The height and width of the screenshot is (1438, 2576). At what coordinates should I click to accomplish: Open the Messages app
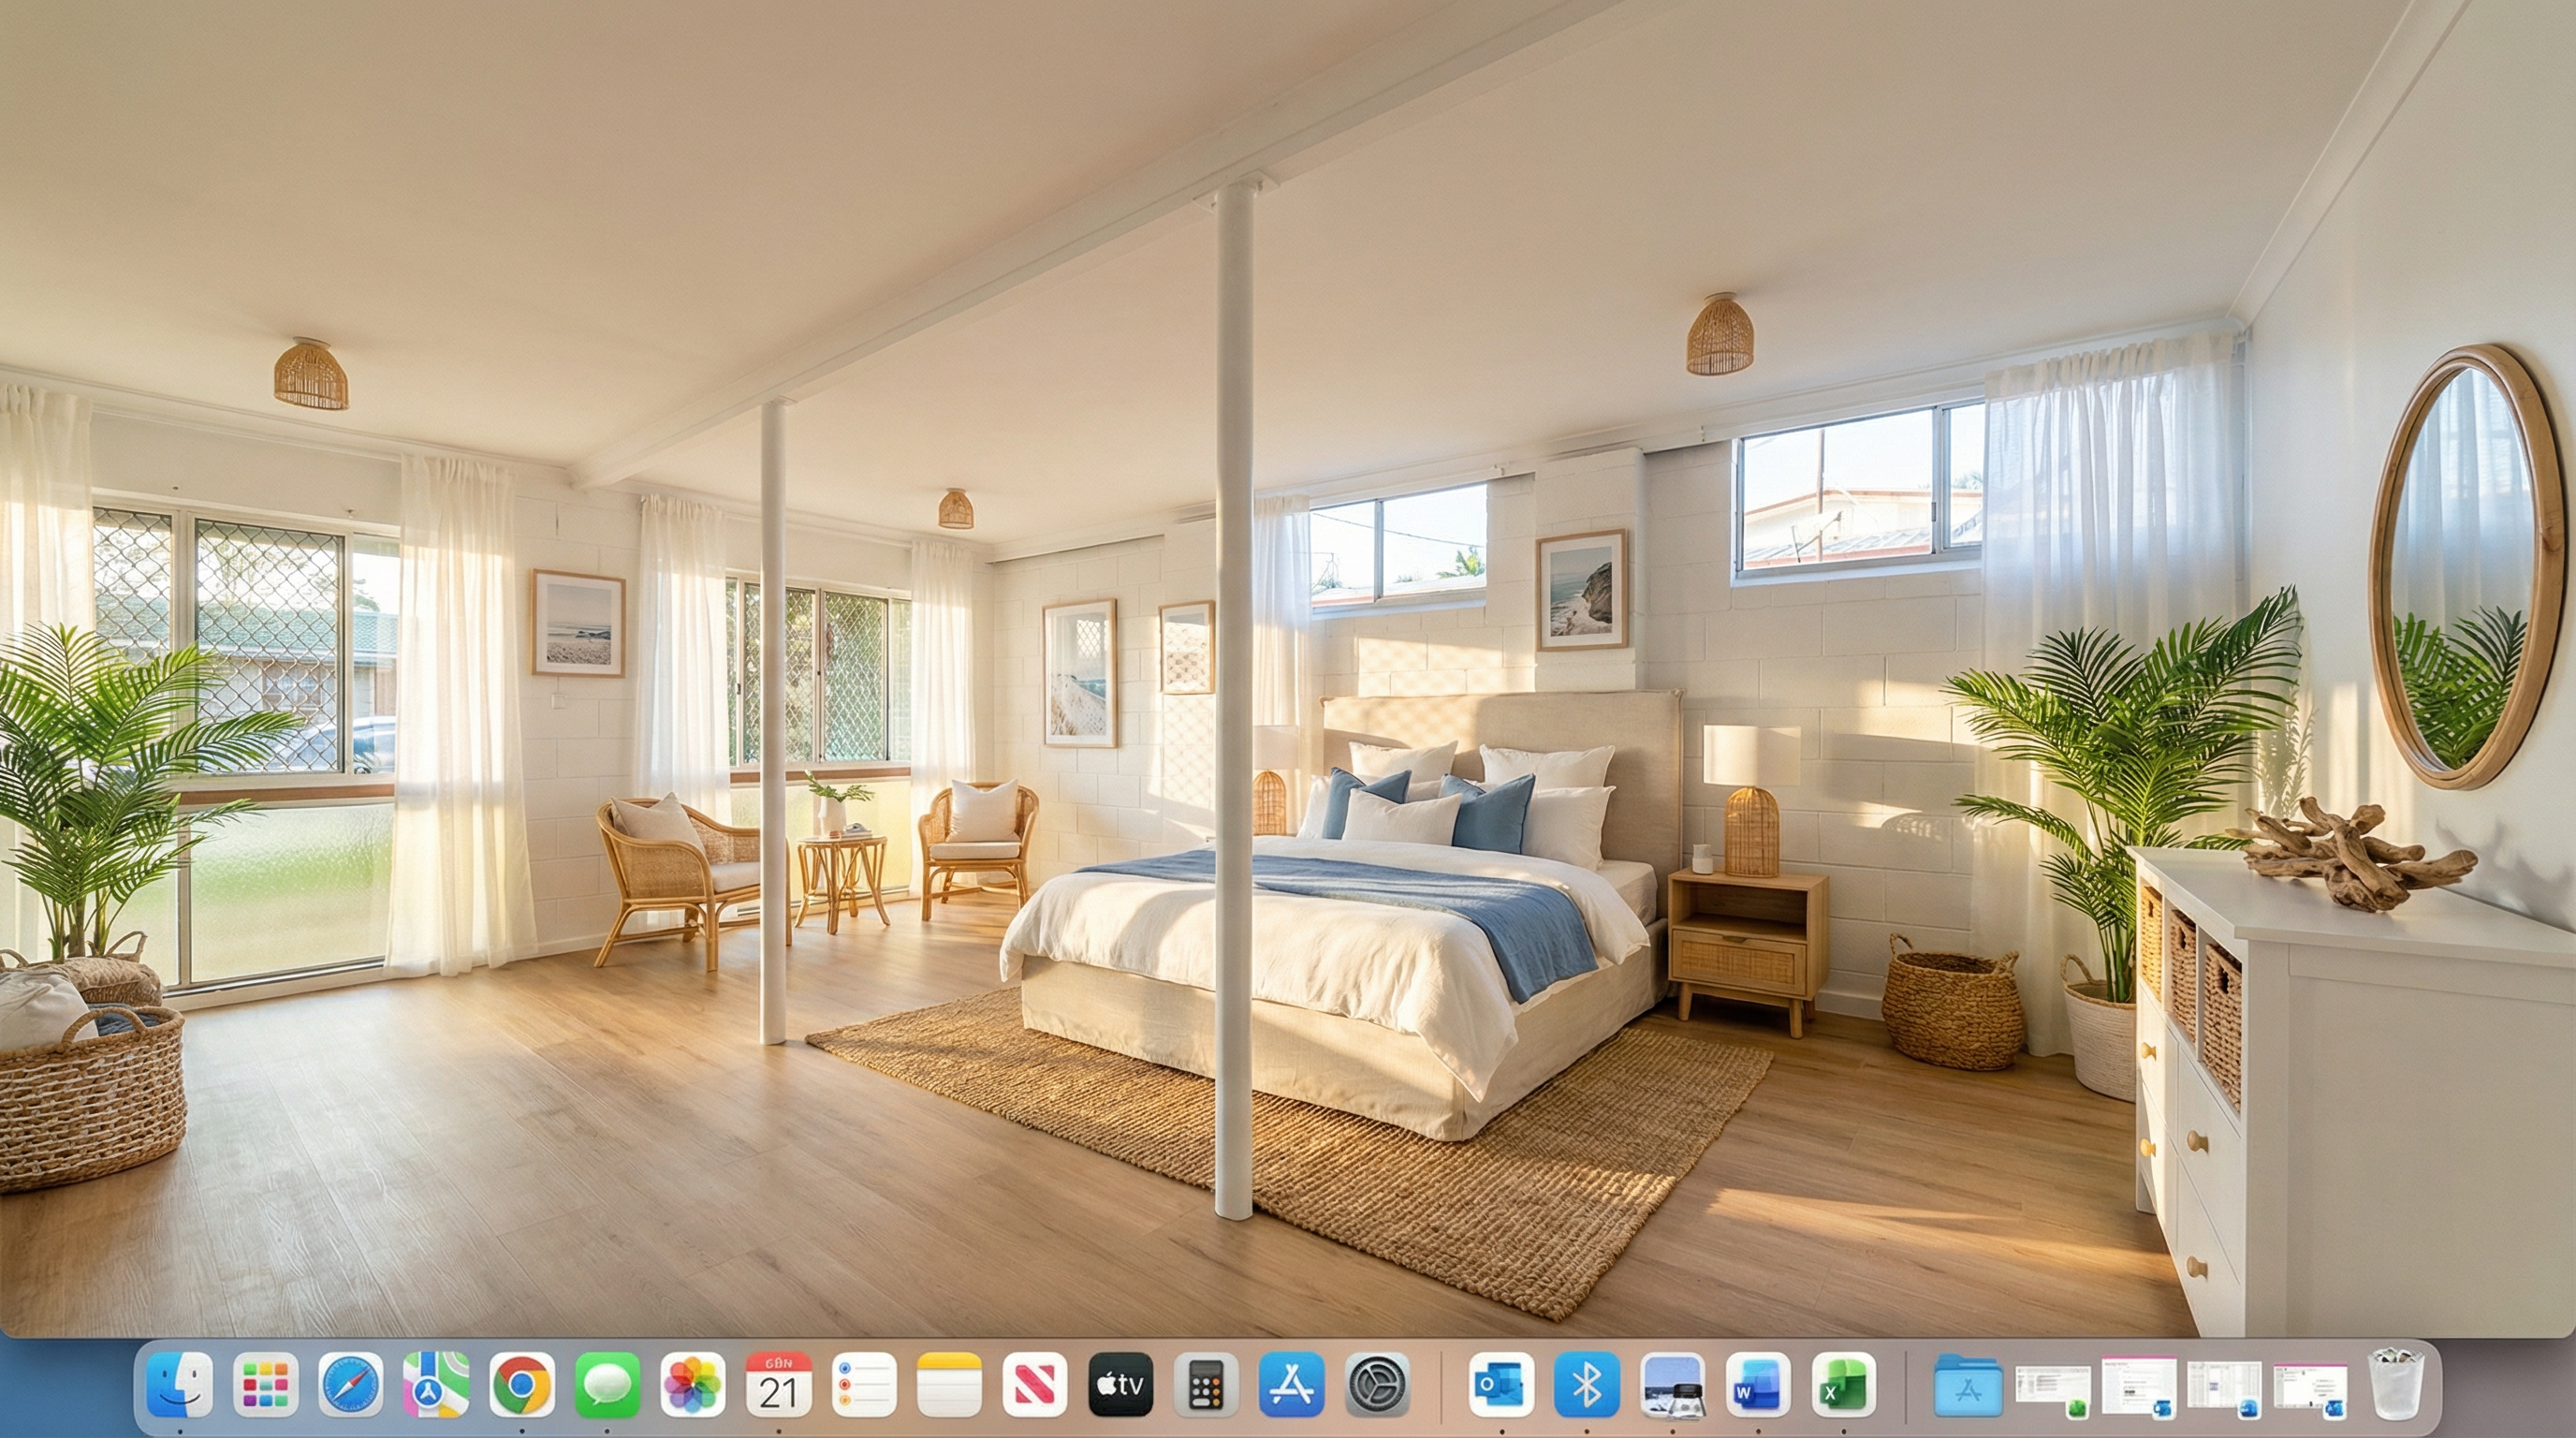(x=607, y=1385)
